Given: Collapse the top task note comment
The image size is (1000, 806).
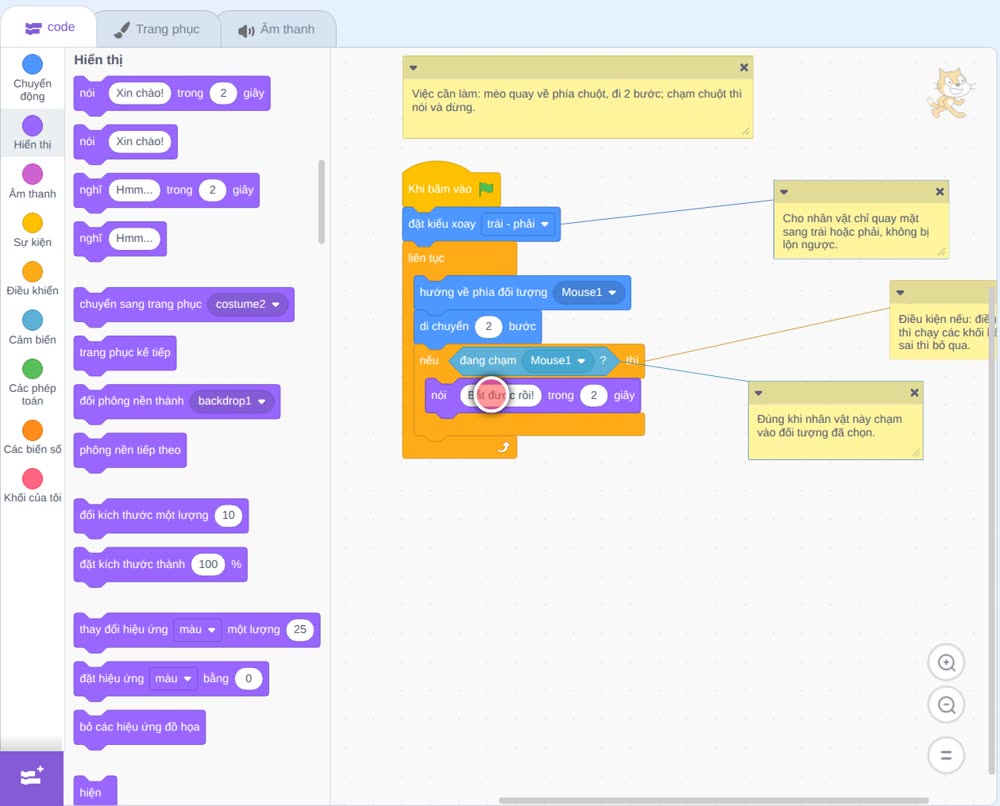Looking at the screenshot, I should 413,68.
